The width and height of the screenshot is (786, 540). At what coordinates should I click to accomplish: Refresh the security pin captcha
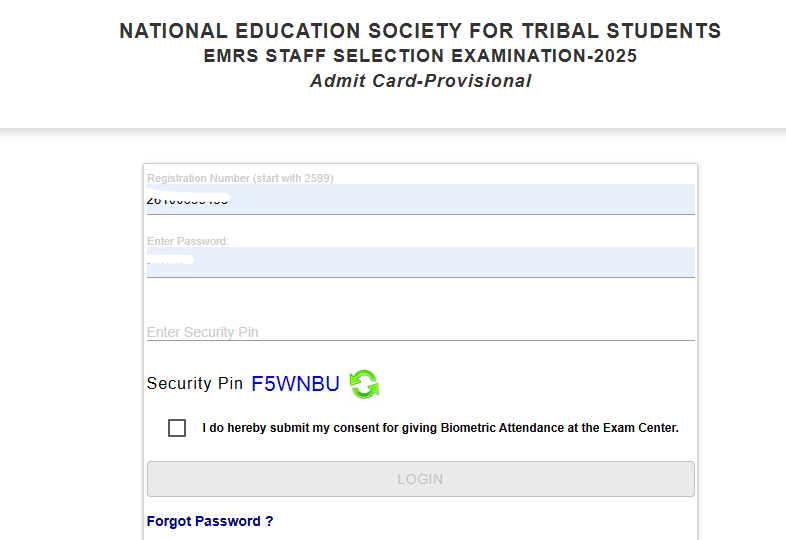click(364, 384)
